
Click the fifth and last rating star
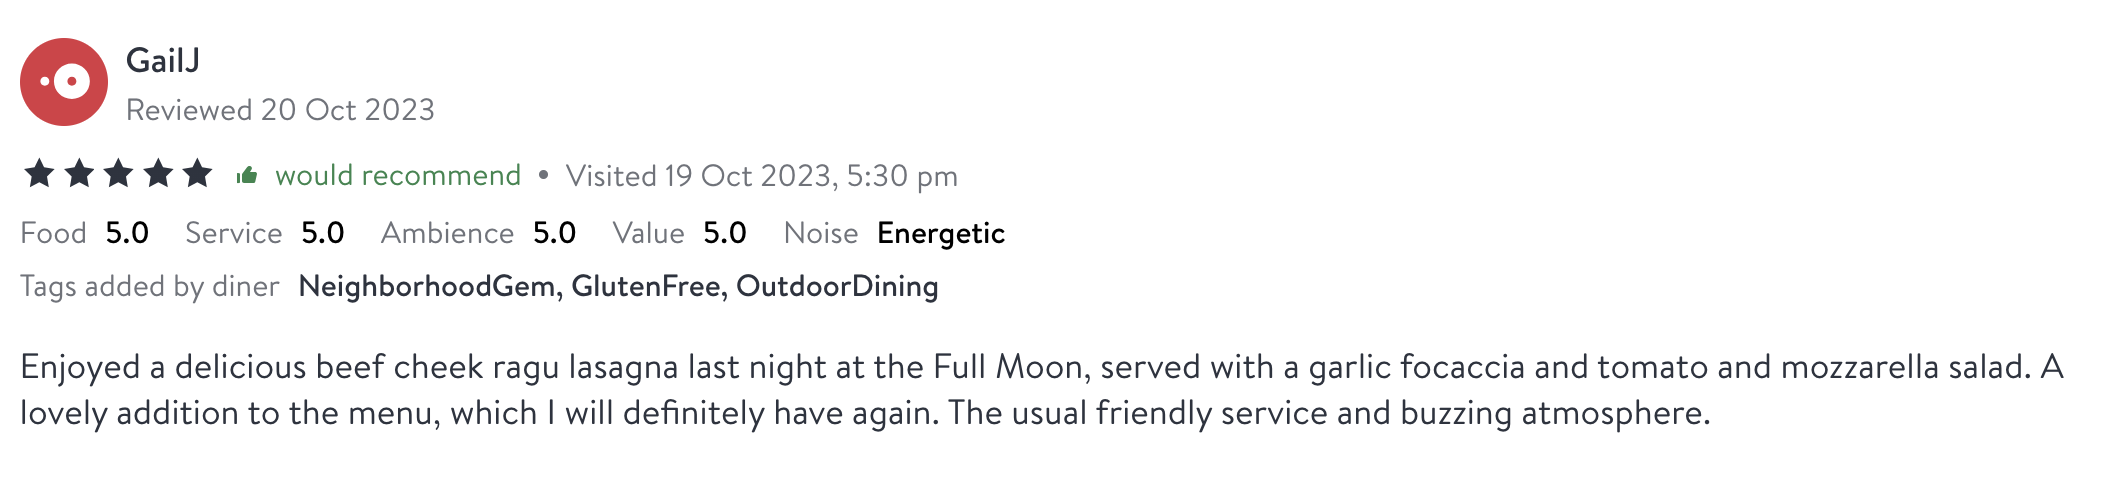pyautogui.click(x=198, y=174)
